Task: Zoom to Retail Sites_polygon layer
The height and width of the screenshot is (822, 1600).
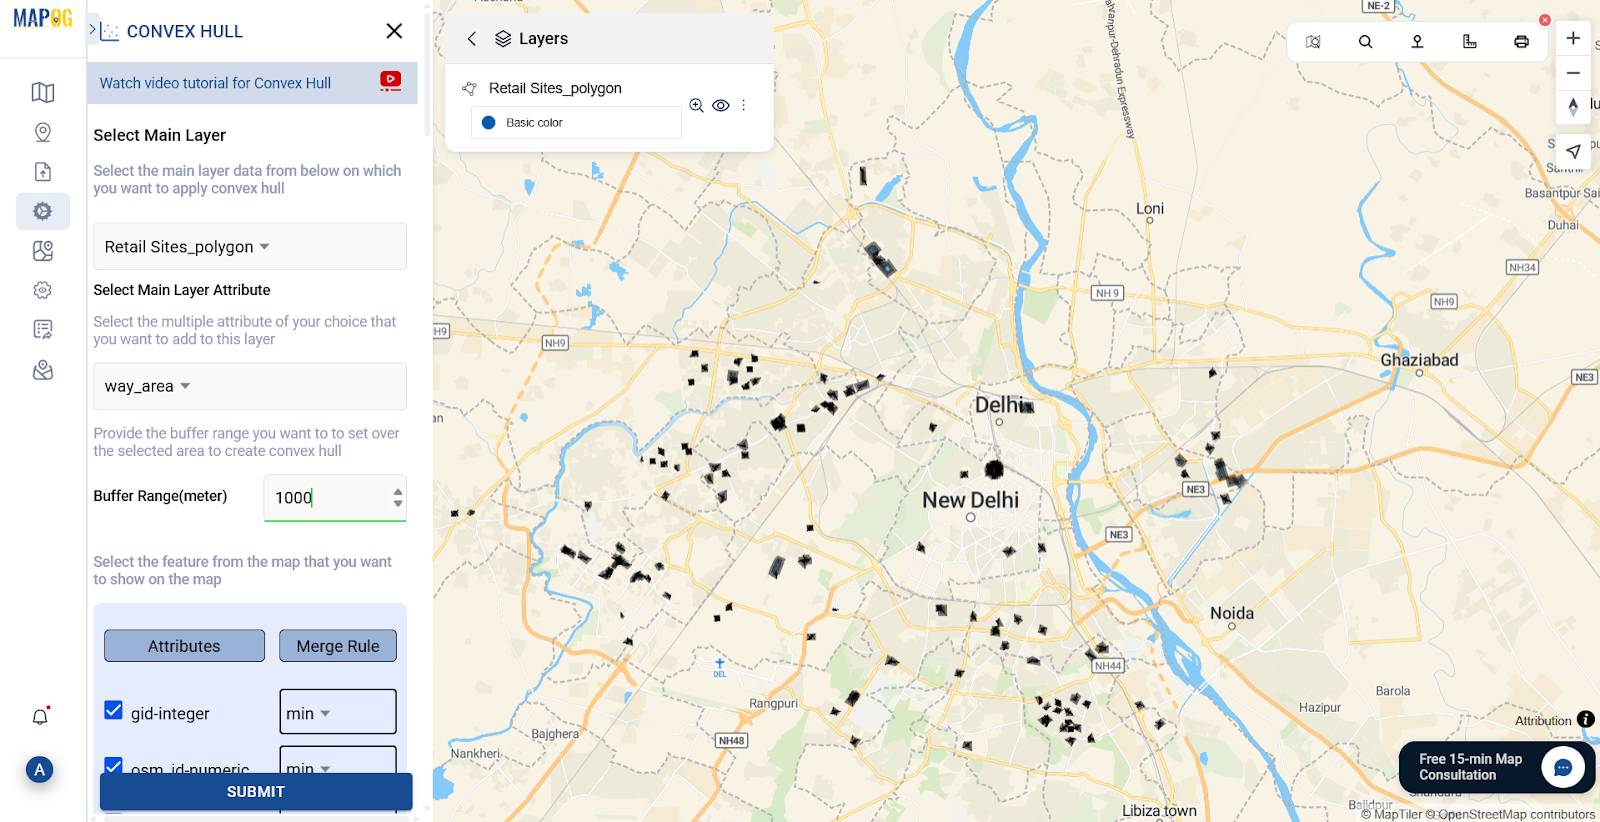Action: (697, 105)
